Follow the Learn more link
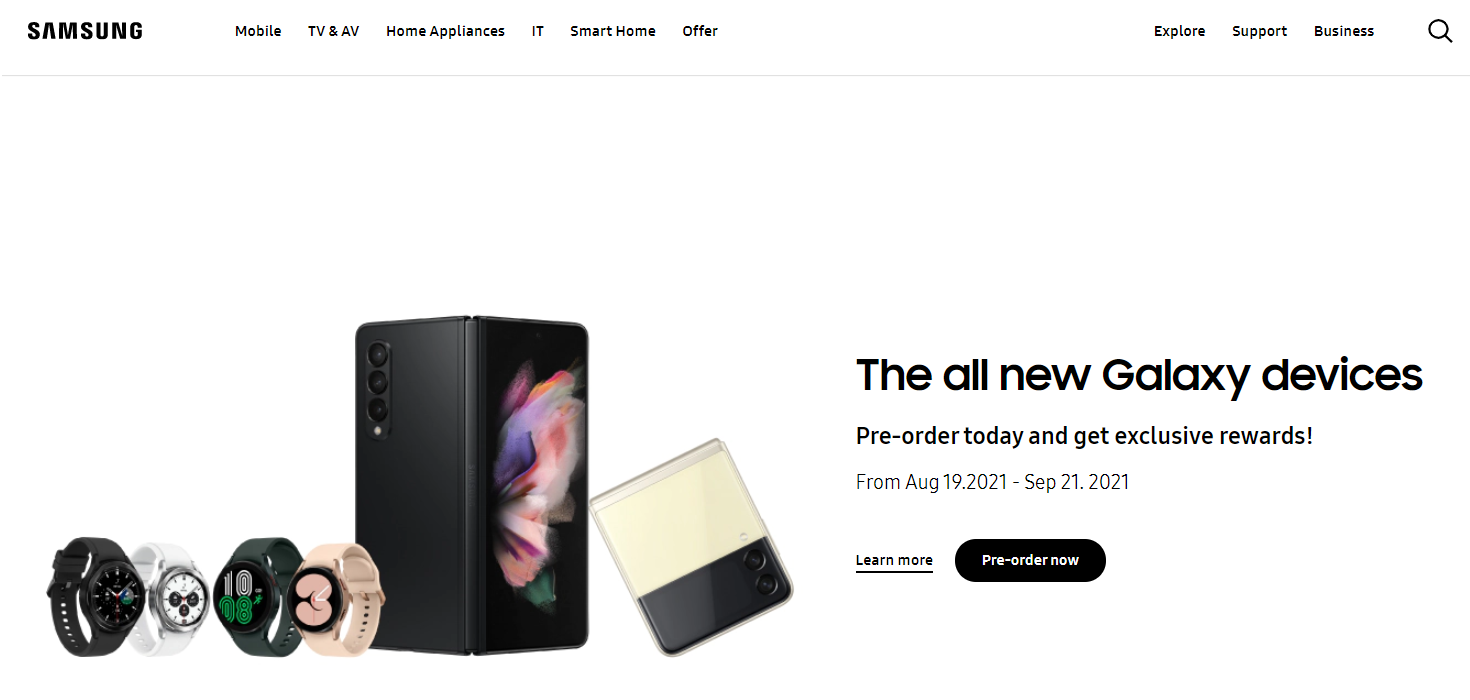 click(x=894, y=561)
